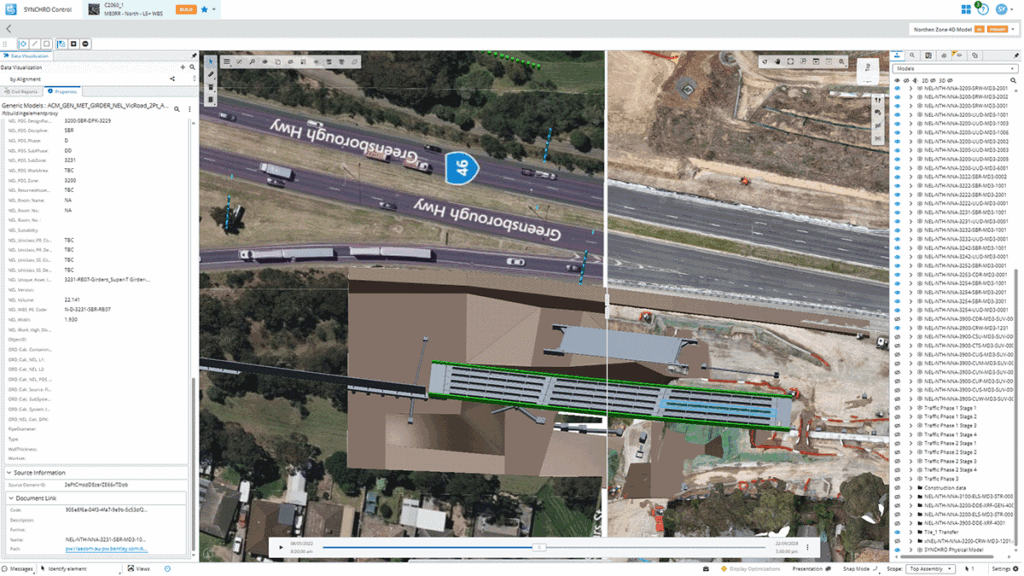Click the Zoom tool in the viewport toolbar
The width and height of the screenshot is (1024, 576).
pyautogui.click(x=252, y=61)
